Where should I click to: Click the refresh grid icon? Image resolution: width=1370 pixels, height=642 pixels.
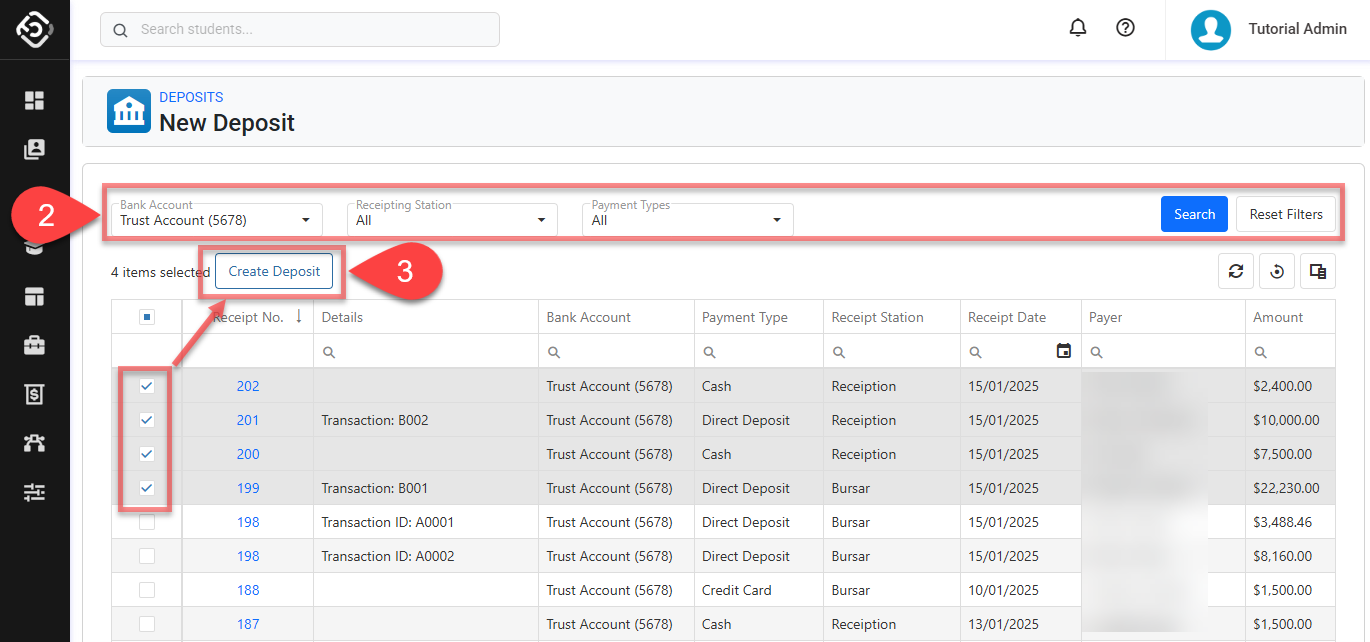pyautogui.click(x=1236, y=271)
